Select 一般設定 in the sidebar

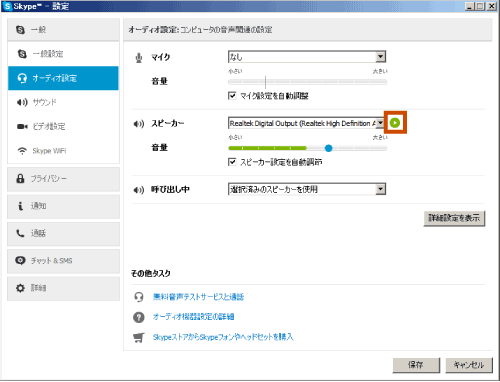pos(63,54)
